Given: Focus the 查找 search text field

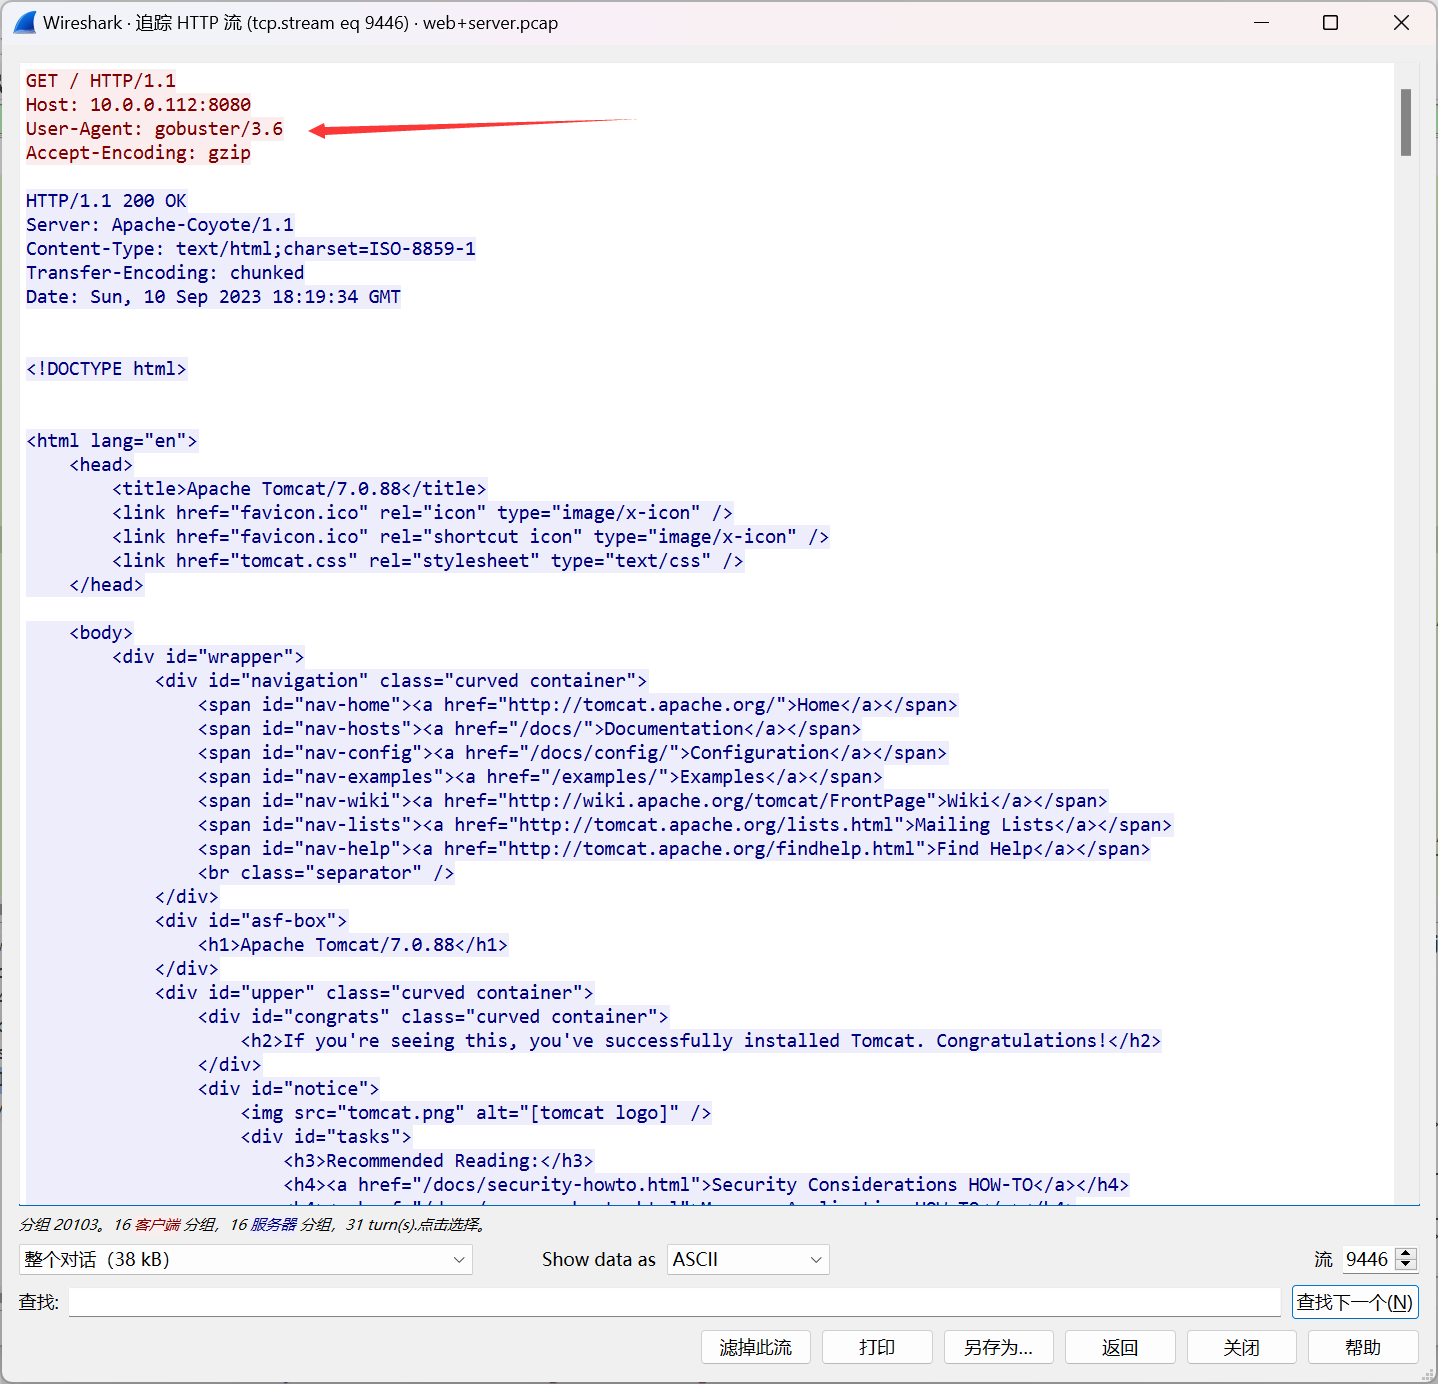Looking at the screenshot, I should (x=674, y=1302).
